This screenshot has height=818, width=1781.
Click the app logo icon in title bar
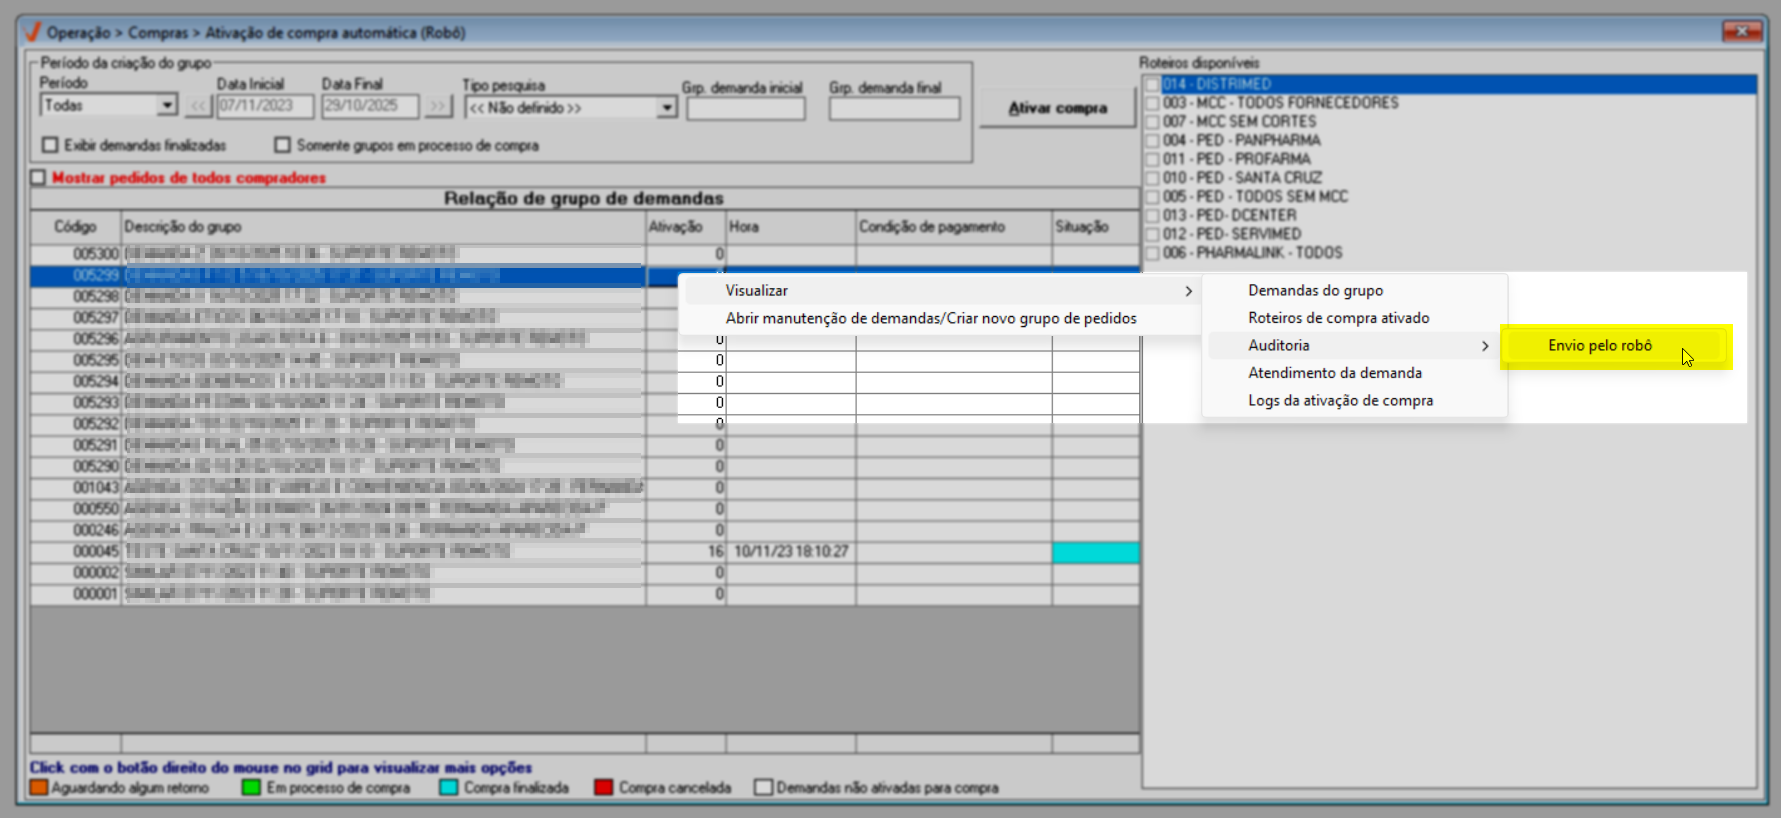pos(32,32)
